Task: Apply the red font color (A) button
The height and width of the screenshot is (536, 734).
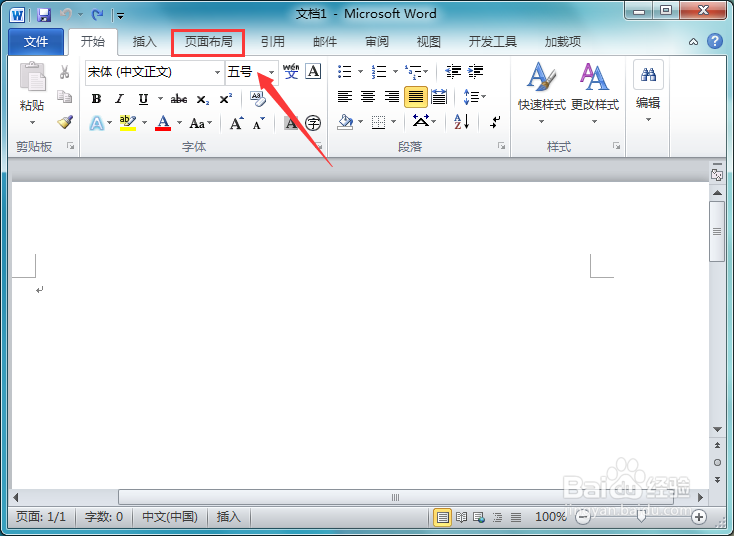Action: coord(163,123)
